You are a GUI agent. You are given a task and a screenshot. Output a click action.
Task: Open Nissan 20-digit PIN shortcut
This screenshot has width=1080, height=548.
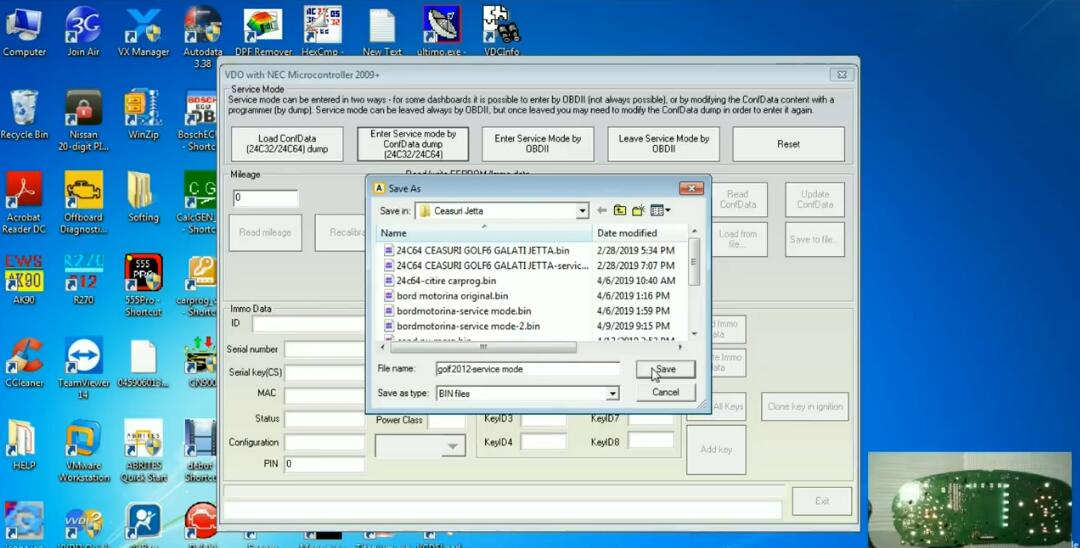83,120
